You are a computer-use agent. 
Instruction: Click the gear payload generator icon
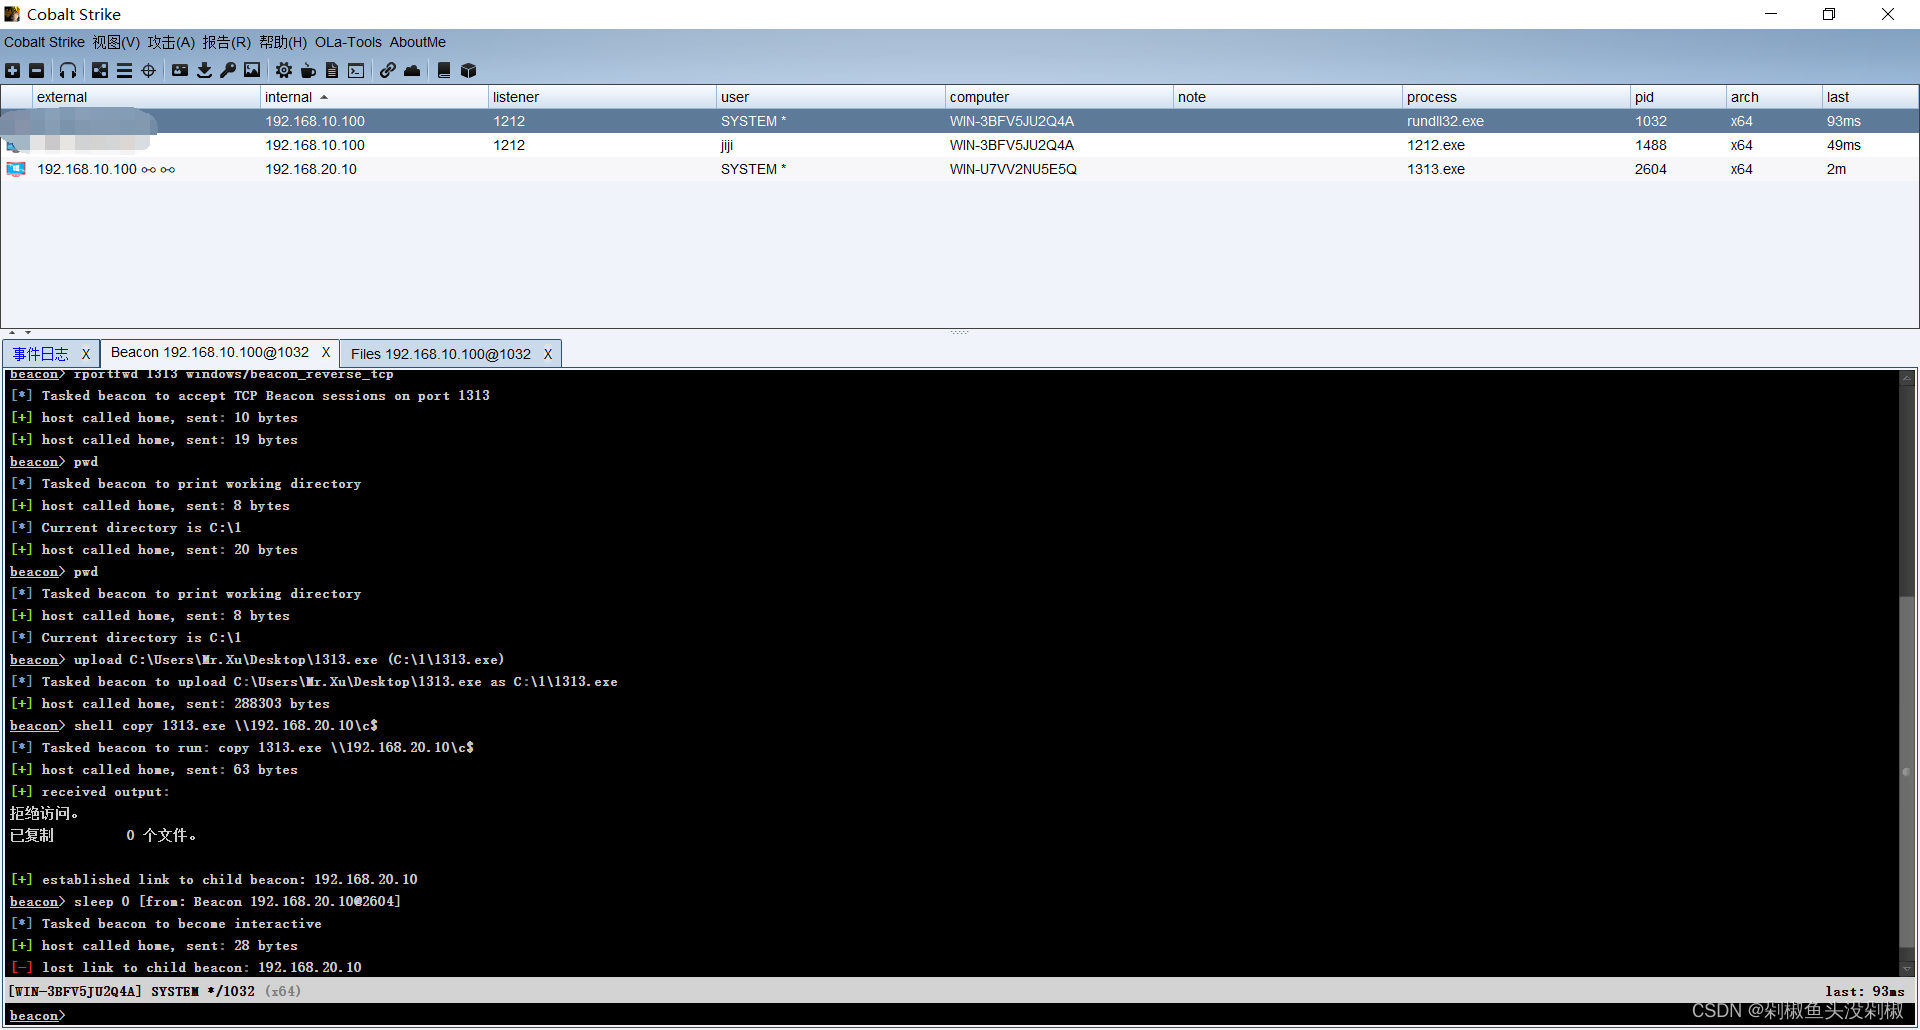click(x=284, y=70)
